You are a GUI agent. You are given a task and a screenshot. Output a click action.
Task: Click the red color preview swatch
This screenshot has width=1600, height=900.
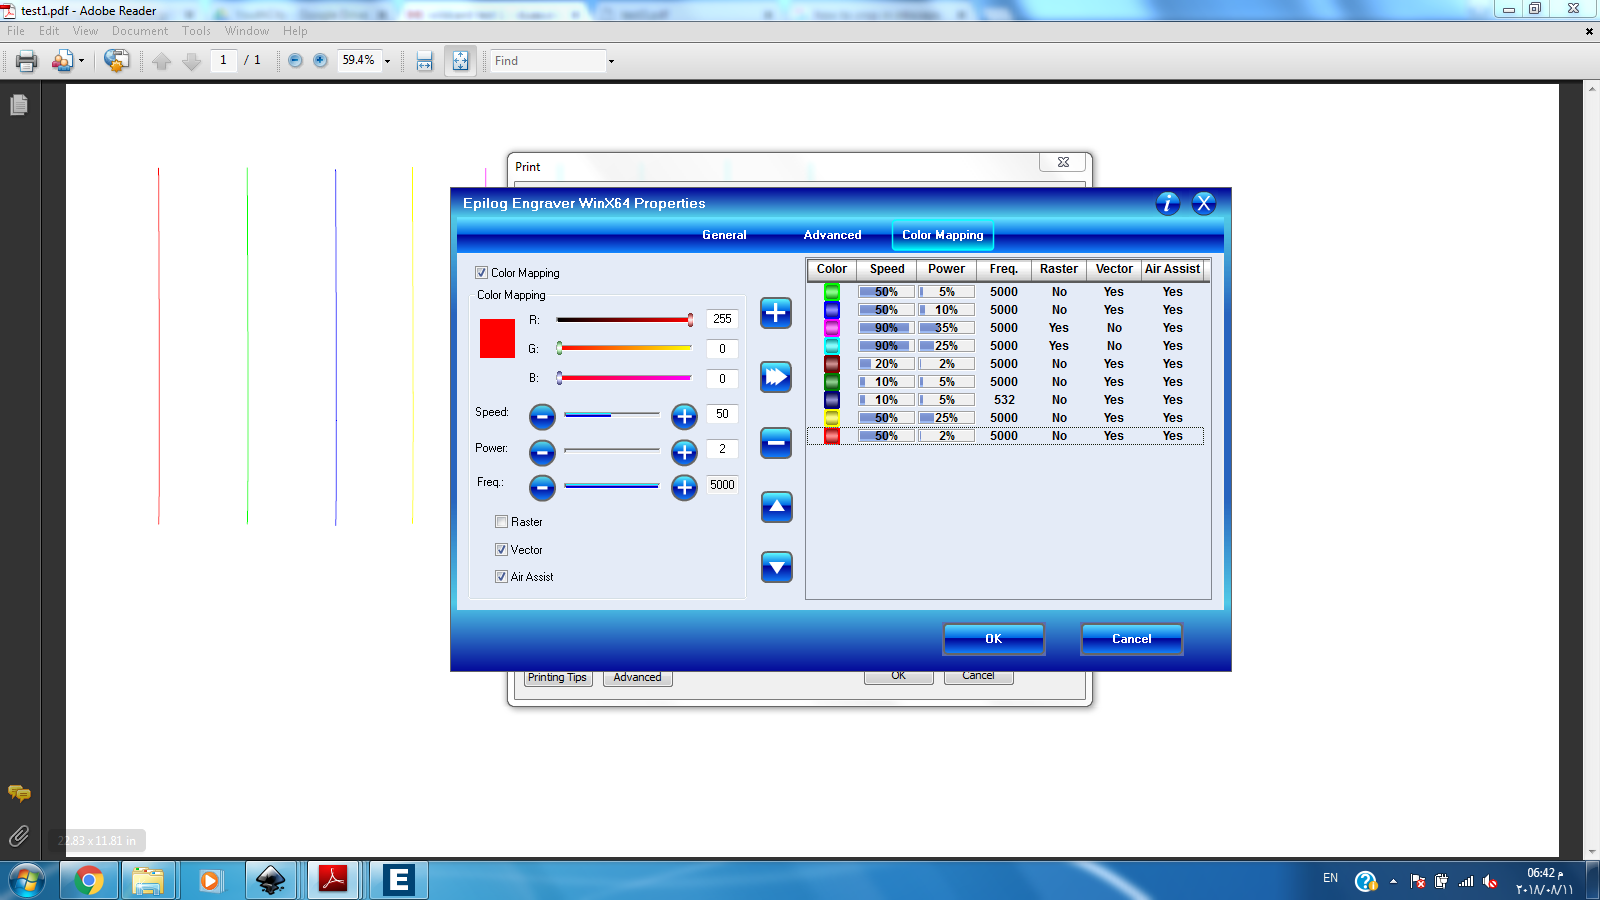[x=497, y=338]
